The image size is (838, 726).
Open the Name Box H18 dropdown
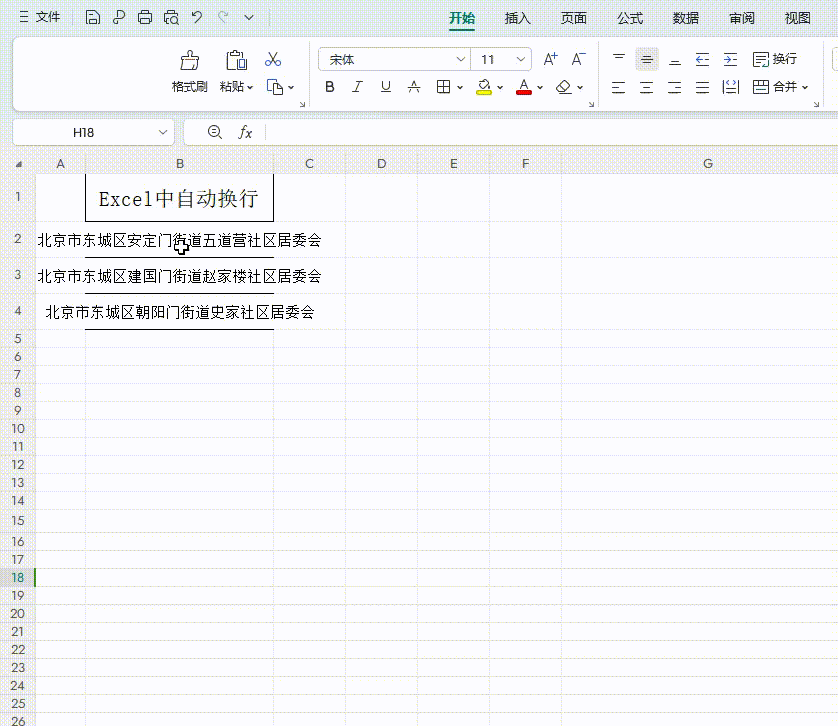[163, 132]
